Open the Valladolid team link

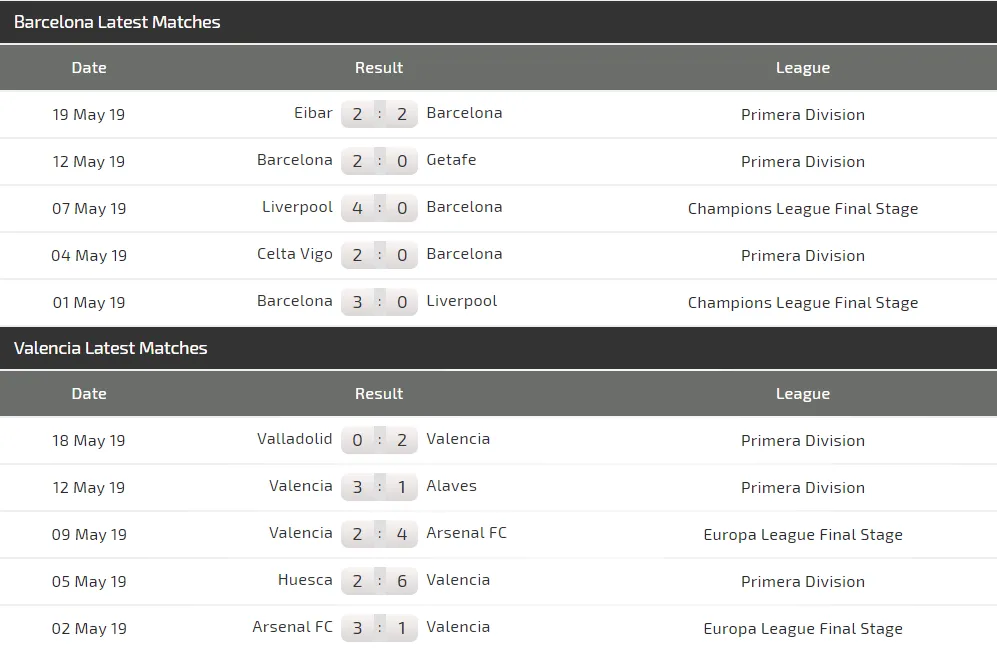pos(294,439)
